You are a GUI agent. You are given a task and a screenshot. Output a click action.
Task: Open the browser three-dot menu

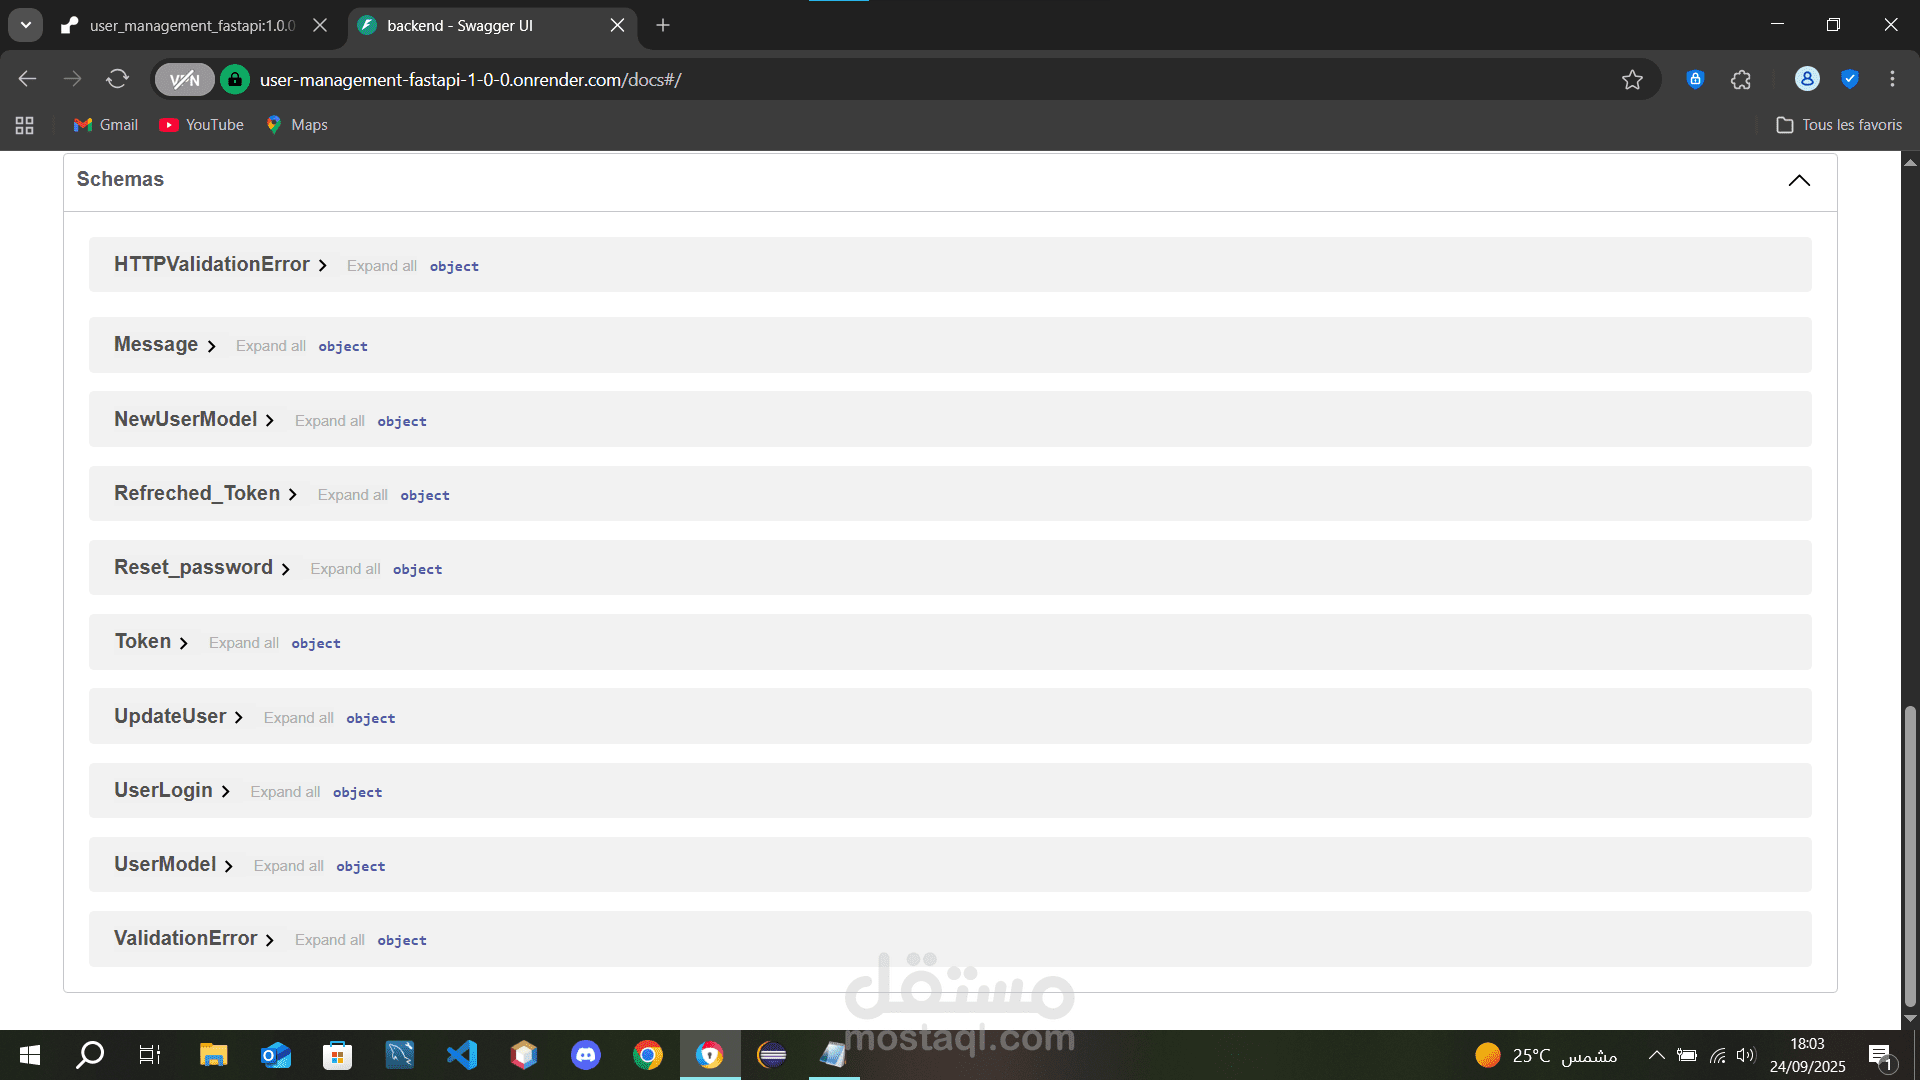coord(1892,79)
